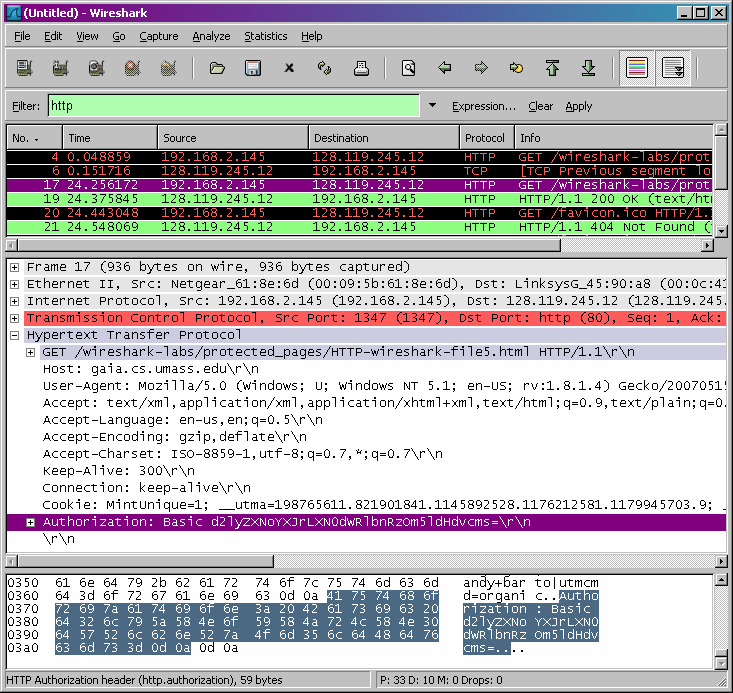Viewport: 733px width, 693px height.
Task: Save capture file floppy icon
Action: coord(253,68)
